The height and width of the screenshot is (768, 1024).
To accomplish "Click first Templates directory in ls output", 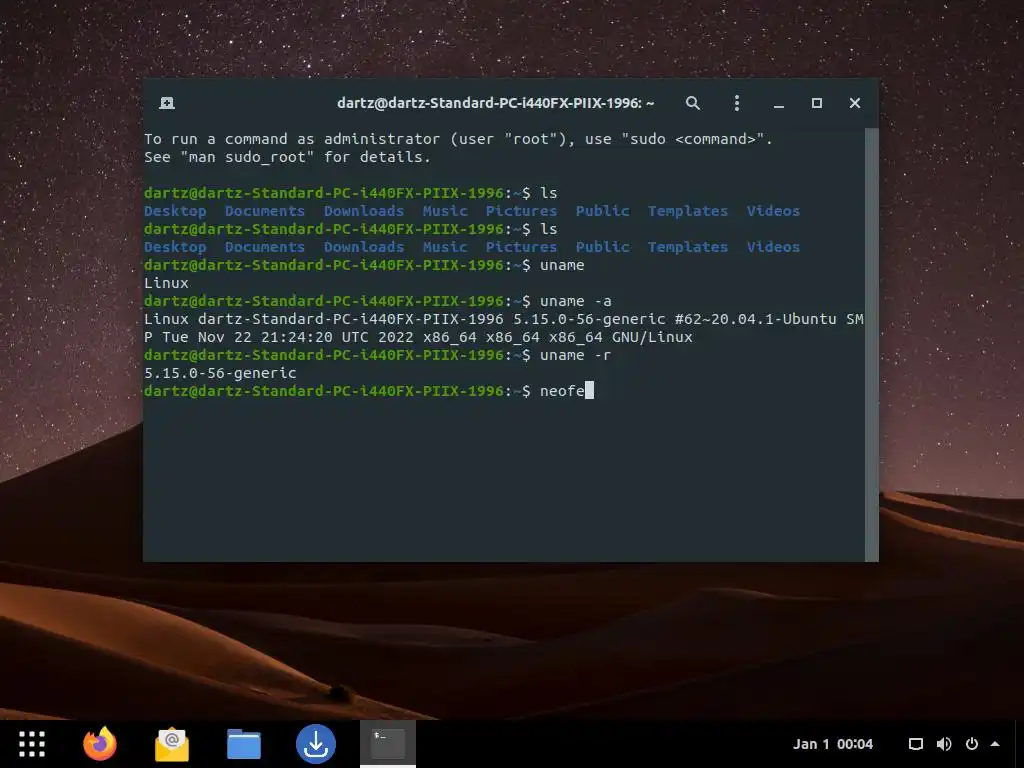I will tap(688, 211).
